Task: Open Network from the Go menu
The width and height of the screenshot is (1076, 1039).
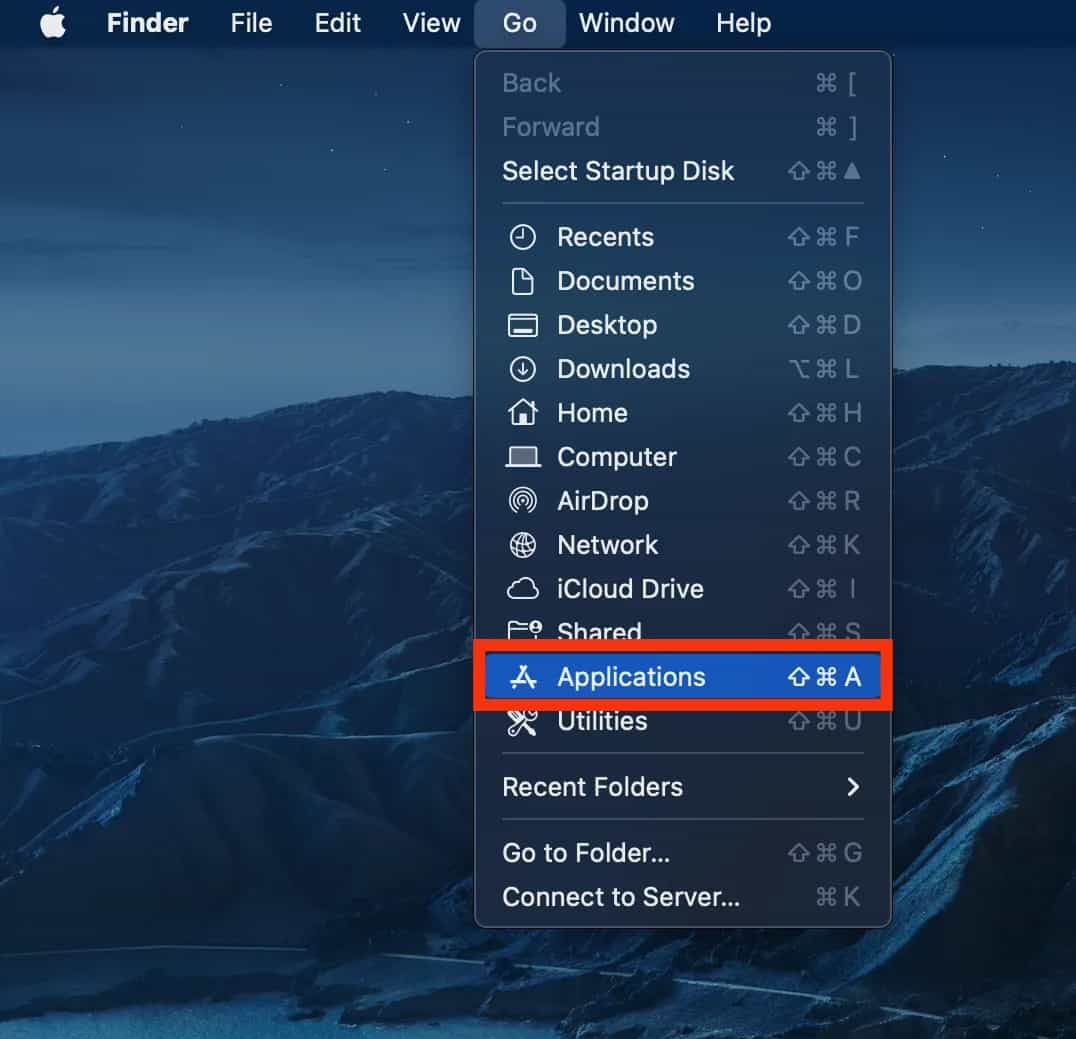Action: (683, 545)
